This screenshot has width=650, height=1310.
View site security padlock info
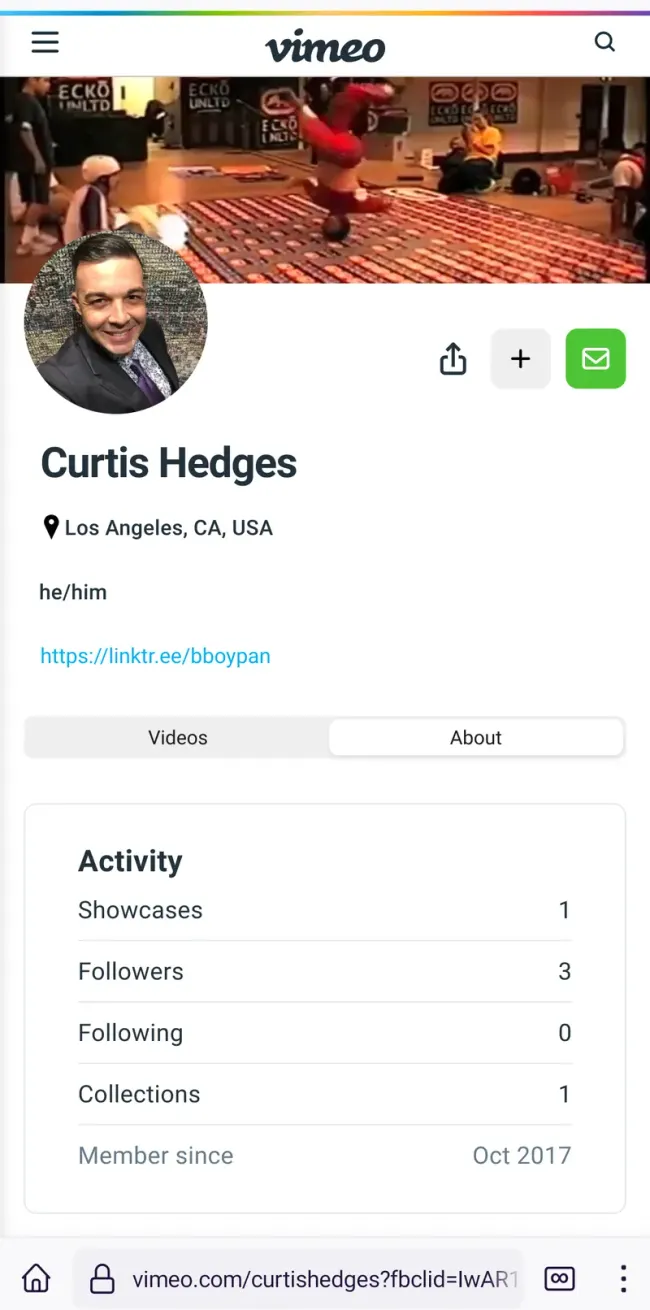point(102,1278)
